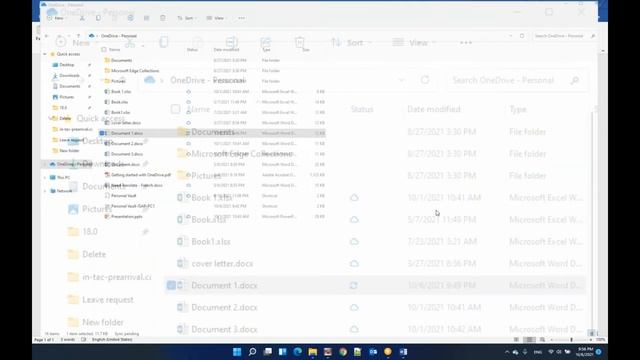Click the small Search OneDrive - Personal box
The image size is (640, 360).
[564, 36]
